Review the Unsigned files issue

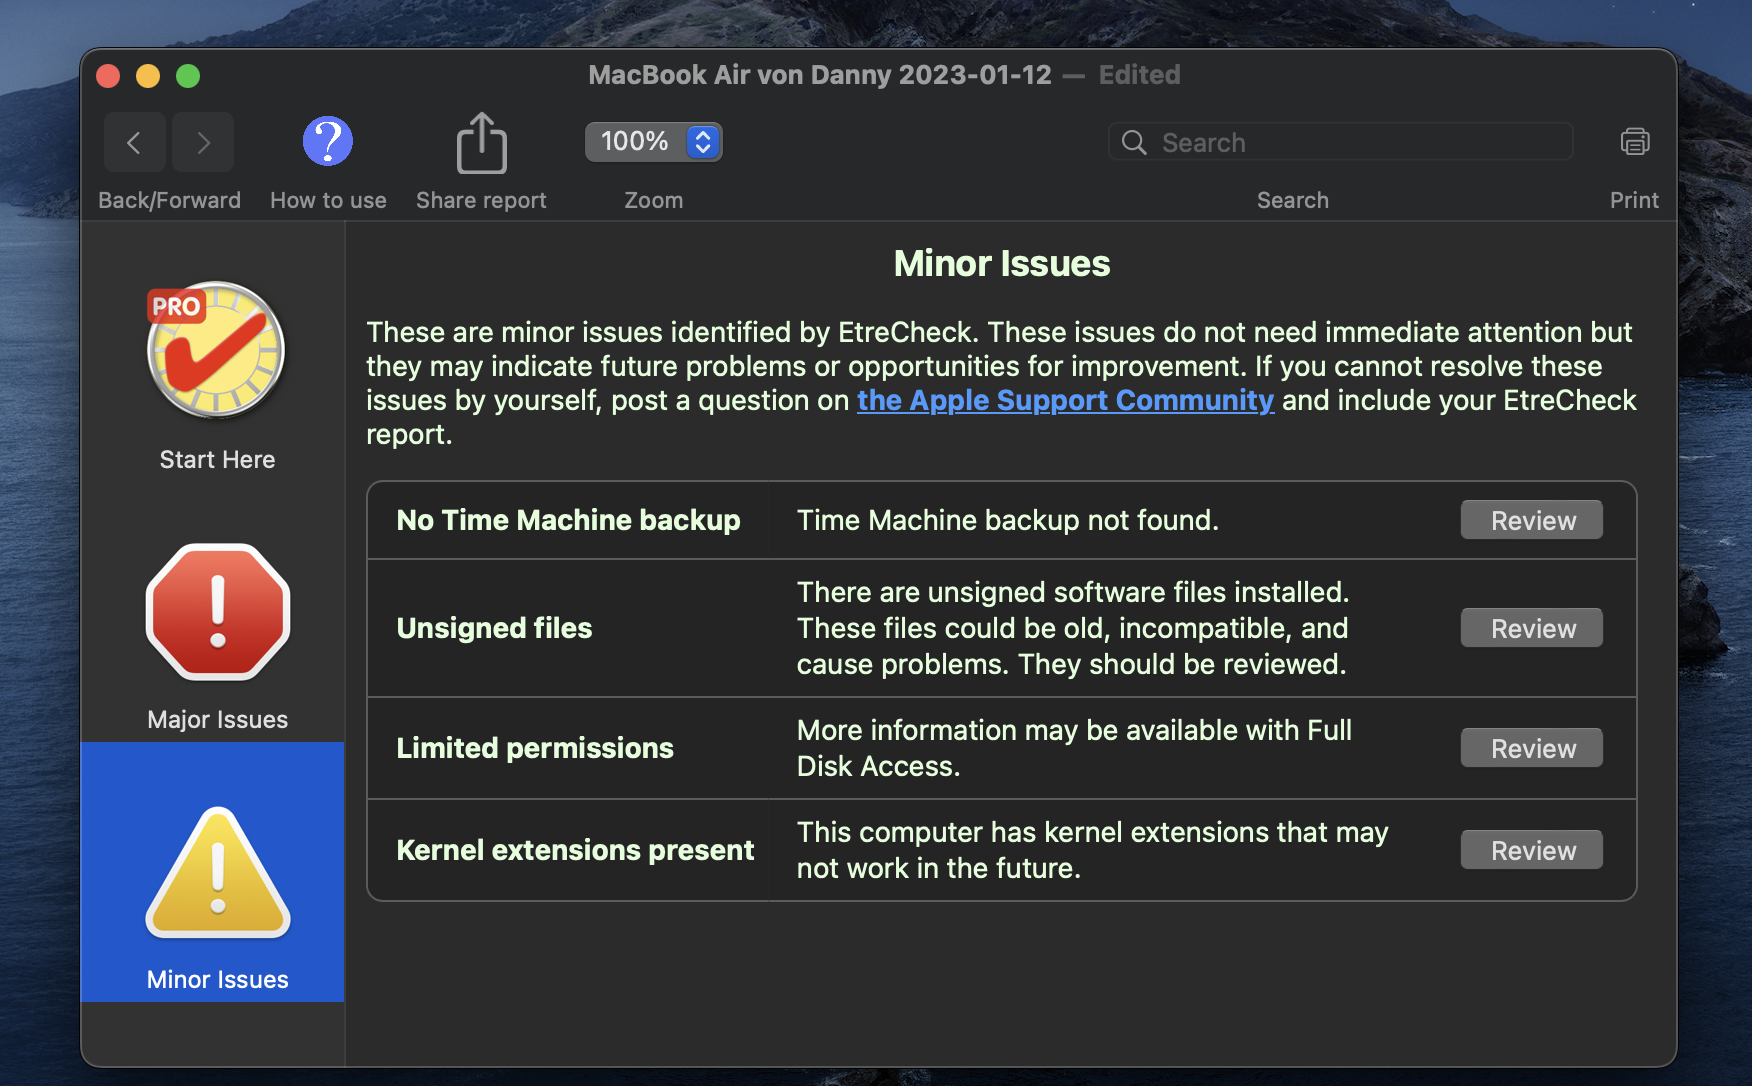(x=1531, y=628)
